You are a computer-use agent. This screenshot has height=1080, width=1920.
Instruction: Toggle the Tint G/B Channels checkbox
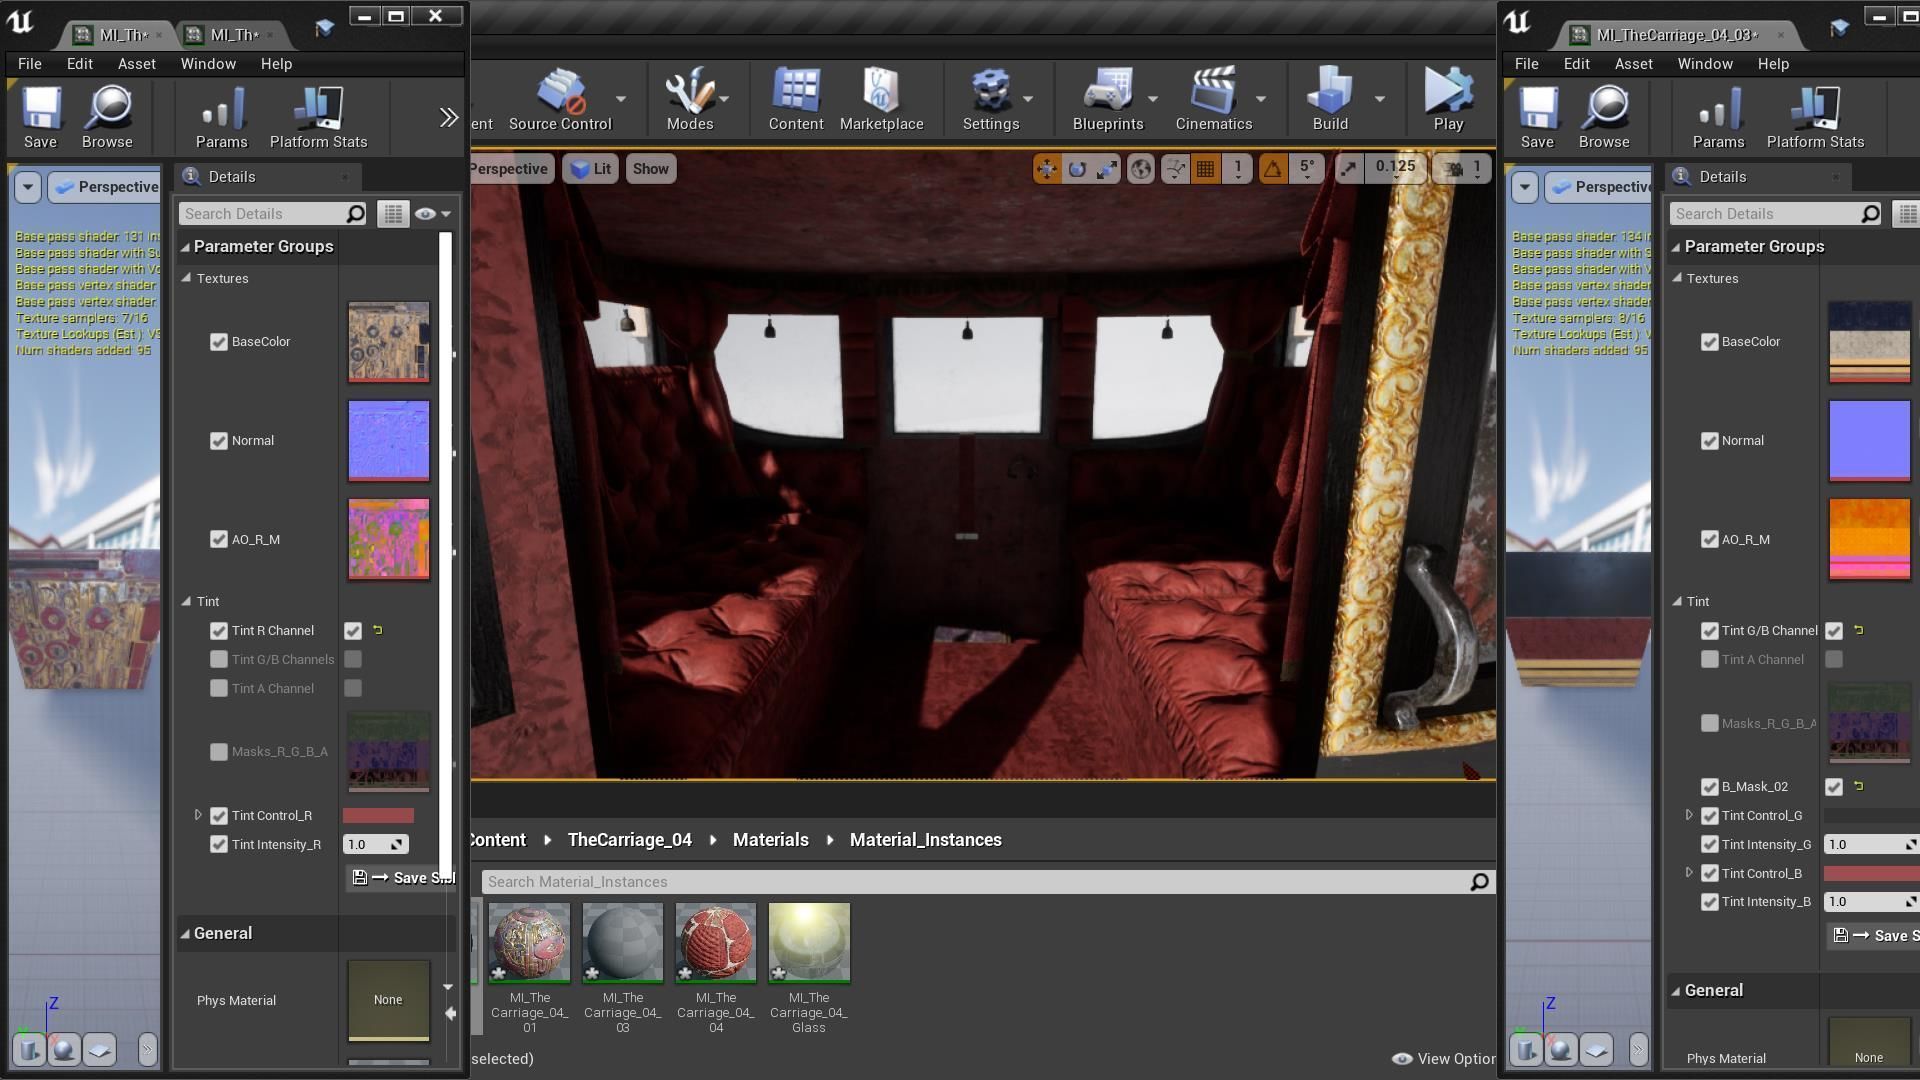[219, 660]
